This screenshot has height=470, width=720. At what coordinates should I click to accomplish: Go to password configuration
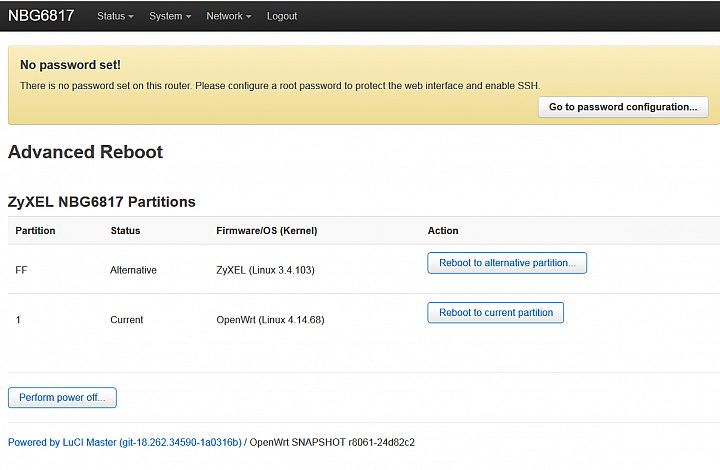(x=623, y=107)
